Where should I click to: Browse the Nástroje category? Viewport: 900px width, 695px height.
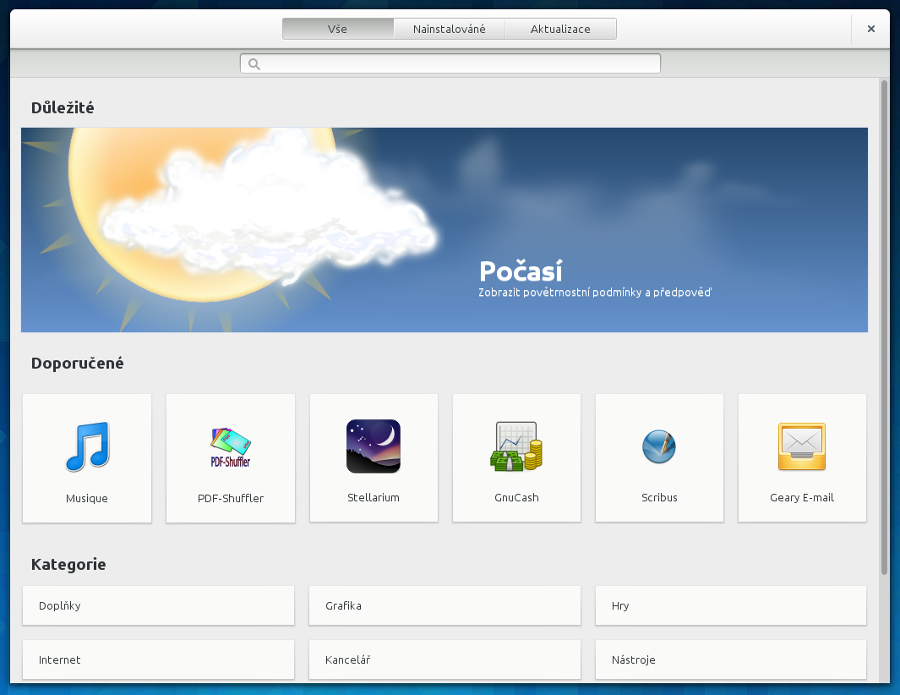click(730, 660)
